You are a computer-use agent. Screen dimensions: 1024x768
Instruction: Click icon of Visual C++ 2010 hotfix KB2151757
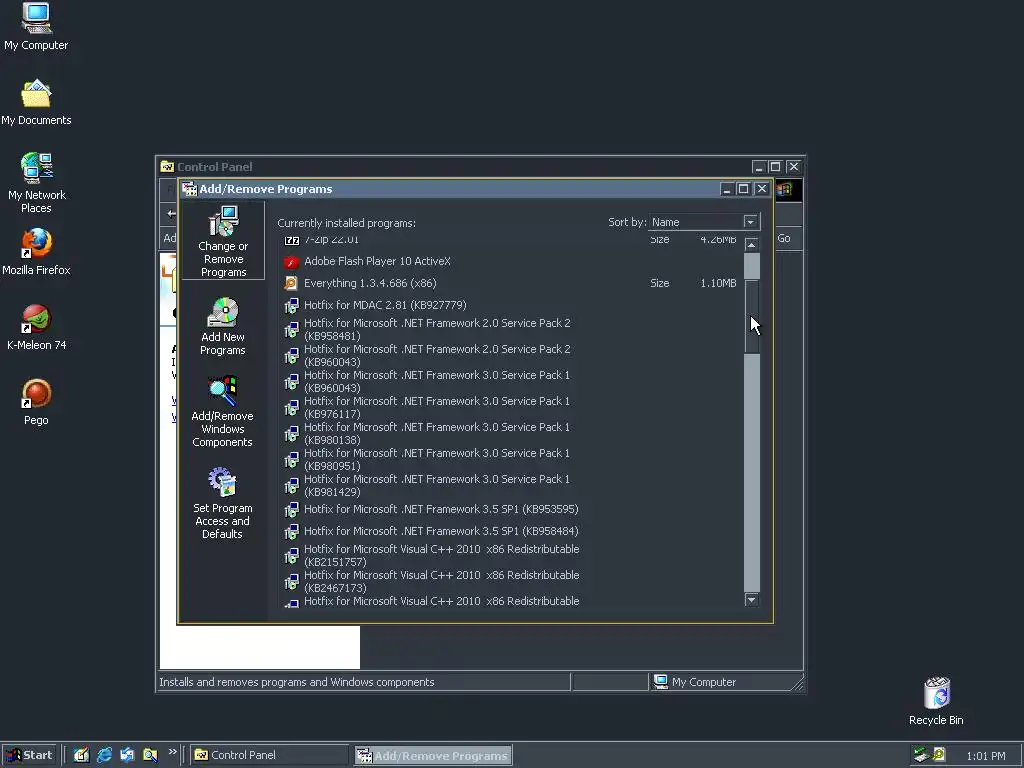[x=291, y=556]
